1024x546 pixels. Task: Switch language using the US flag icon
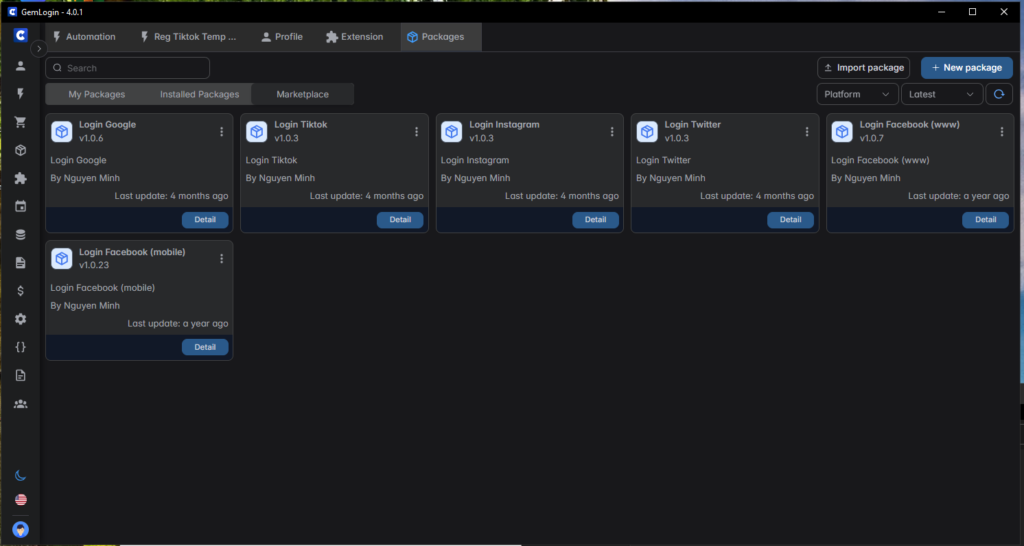pos(20,499)
